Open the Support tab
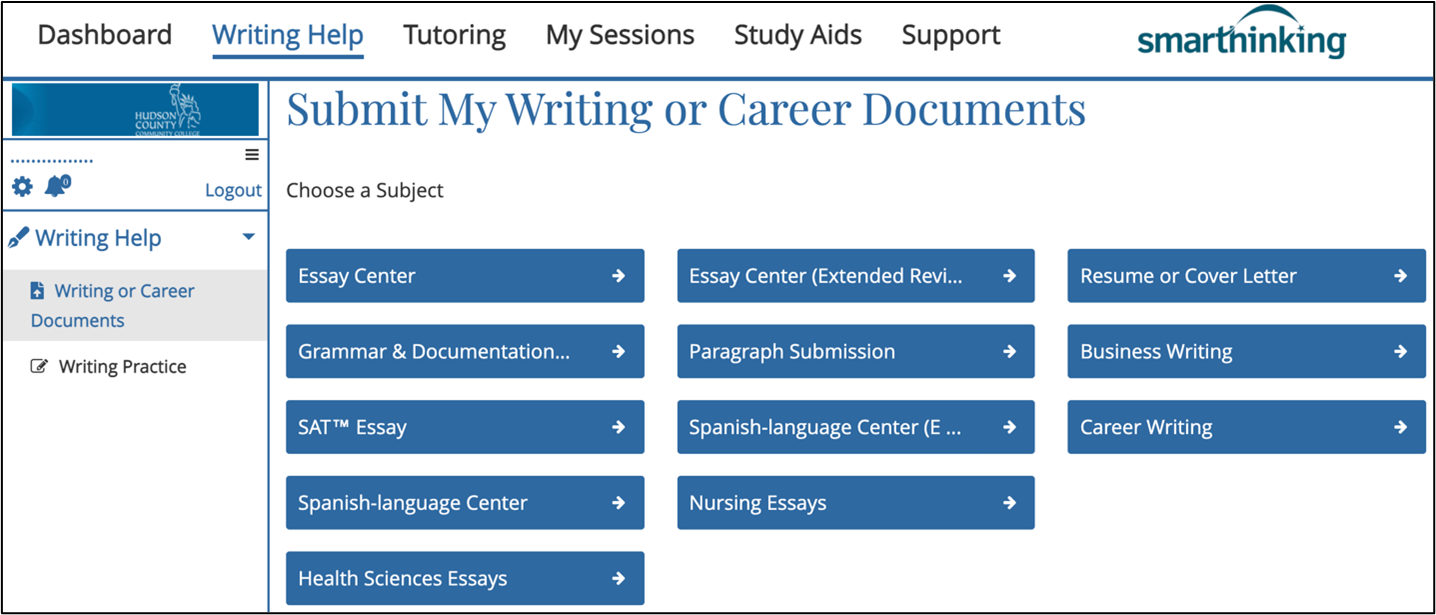1436x615 pixels. click(951, 35)
